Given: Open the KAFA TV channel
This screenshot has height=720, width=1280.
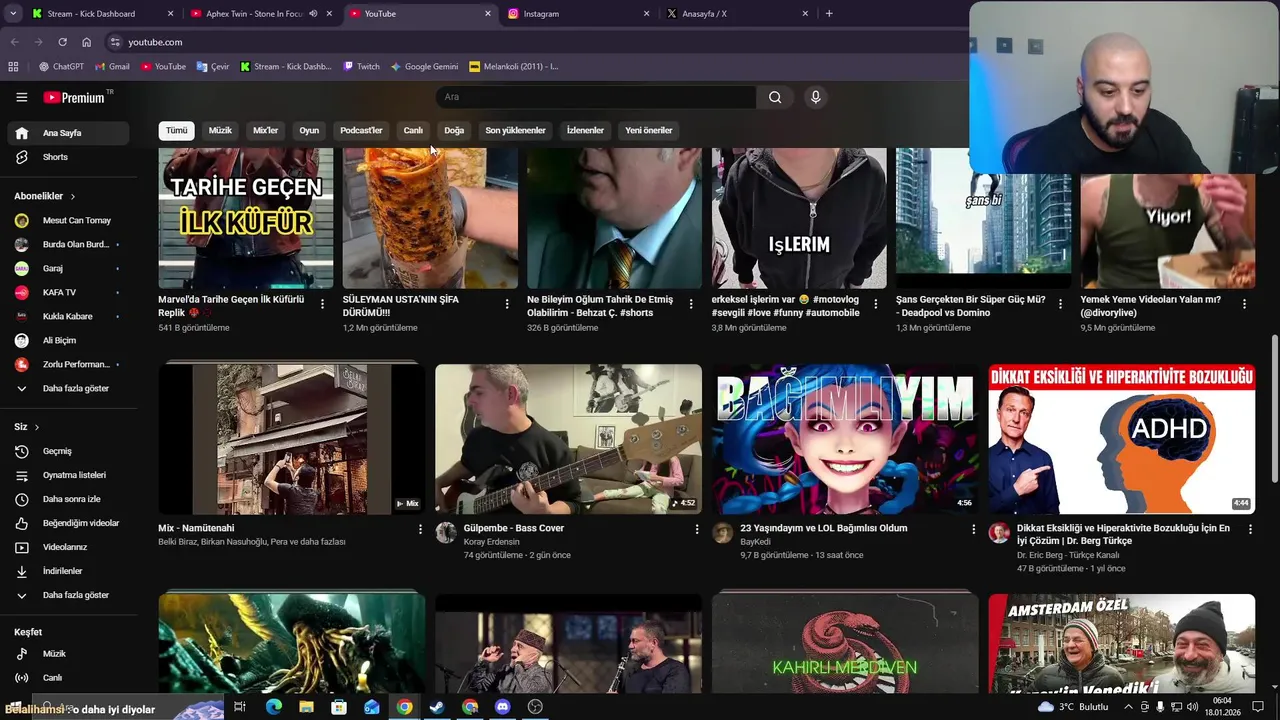Looking at the screenshot, I should tap(68, 292).
